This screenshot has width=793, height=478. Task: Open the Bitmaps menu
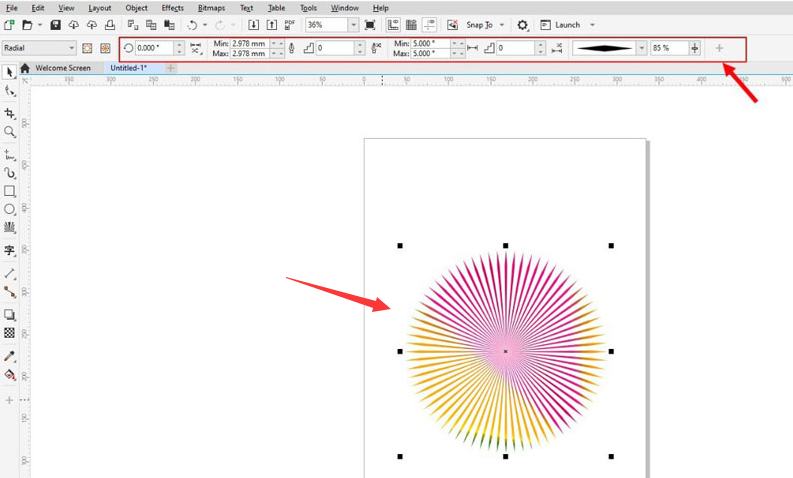[x=211, y=8]
